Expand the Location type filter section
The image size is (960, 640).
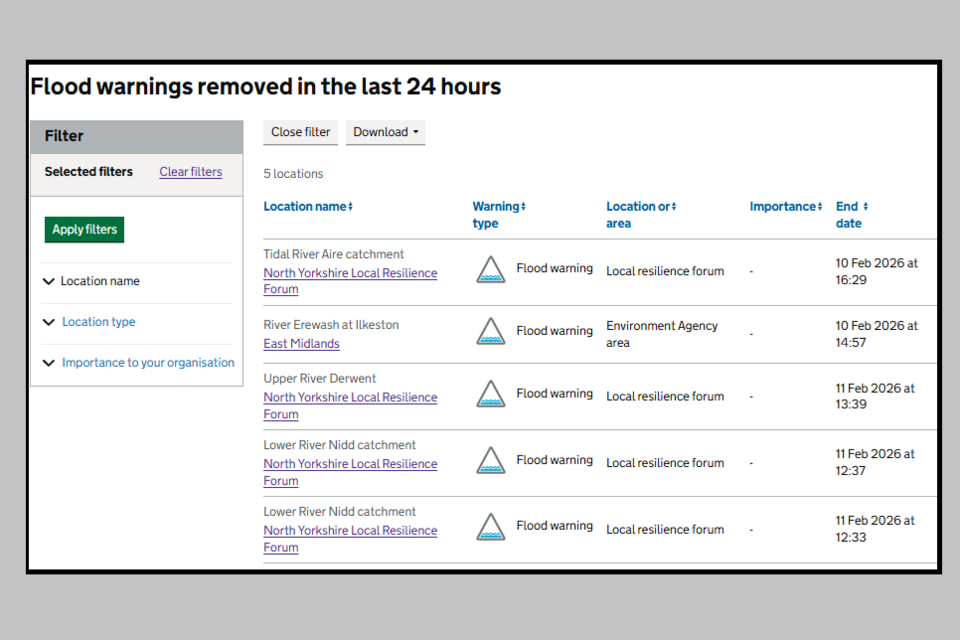click(98, 322)
